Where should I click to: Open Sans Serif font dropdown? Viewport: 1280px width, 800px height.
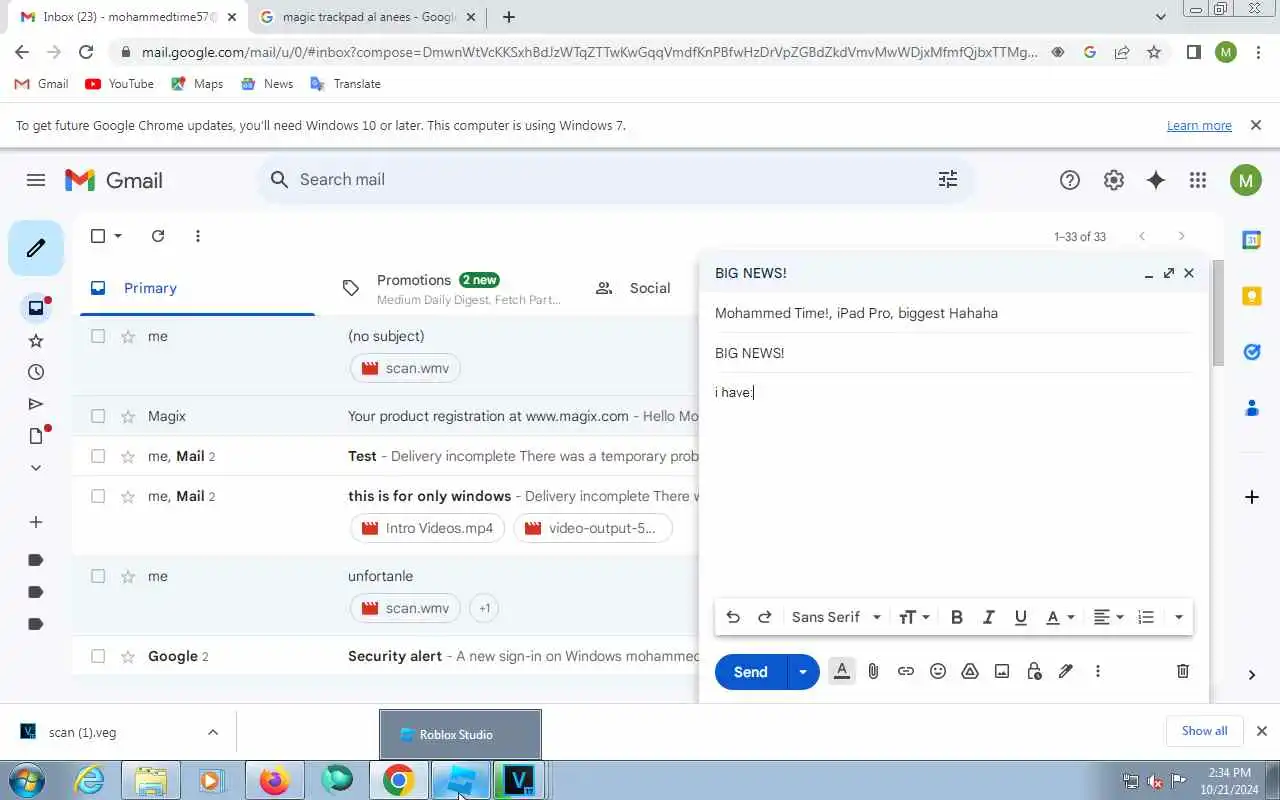836,617
